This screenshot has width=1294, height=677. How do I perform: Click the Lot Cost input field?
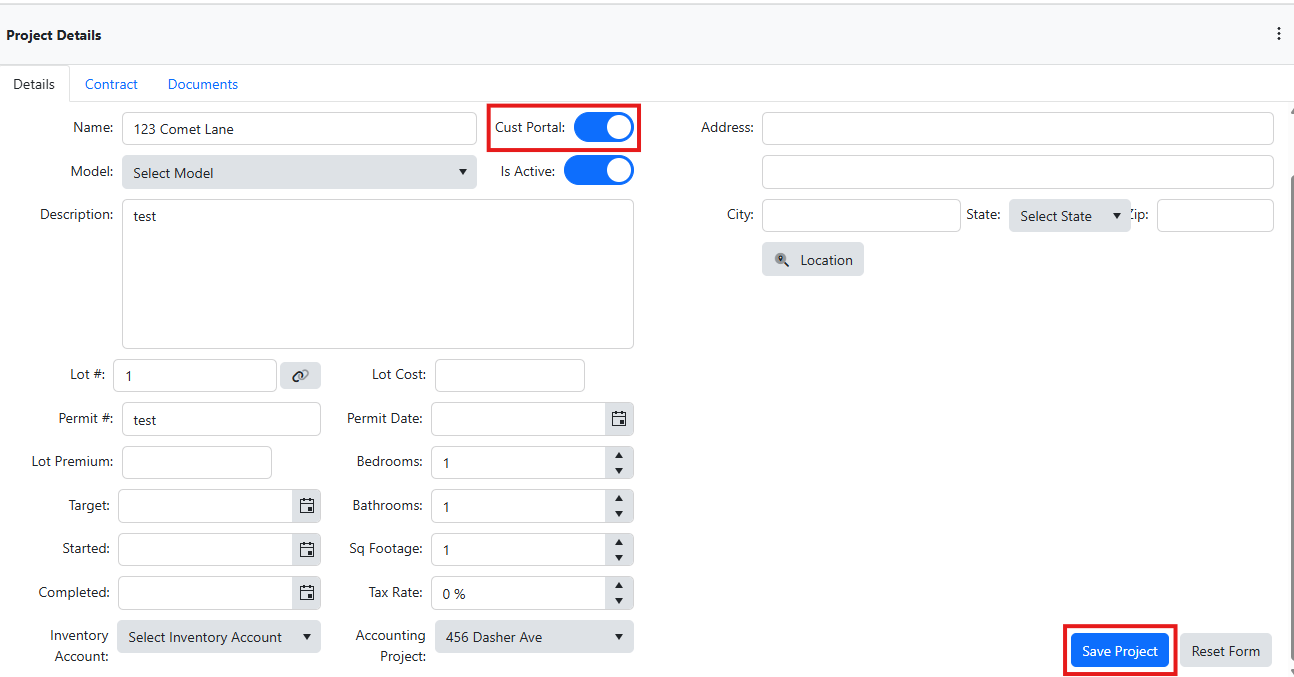pyautogui.click(x=510, y=375)
